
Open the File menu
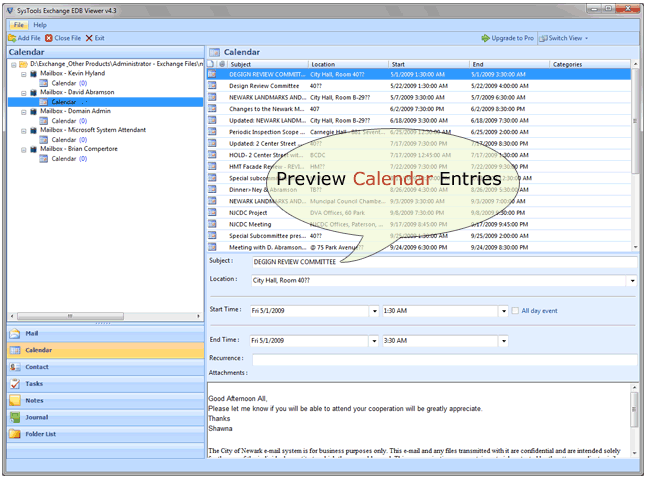pyautogui.click(x=19, y=25)
